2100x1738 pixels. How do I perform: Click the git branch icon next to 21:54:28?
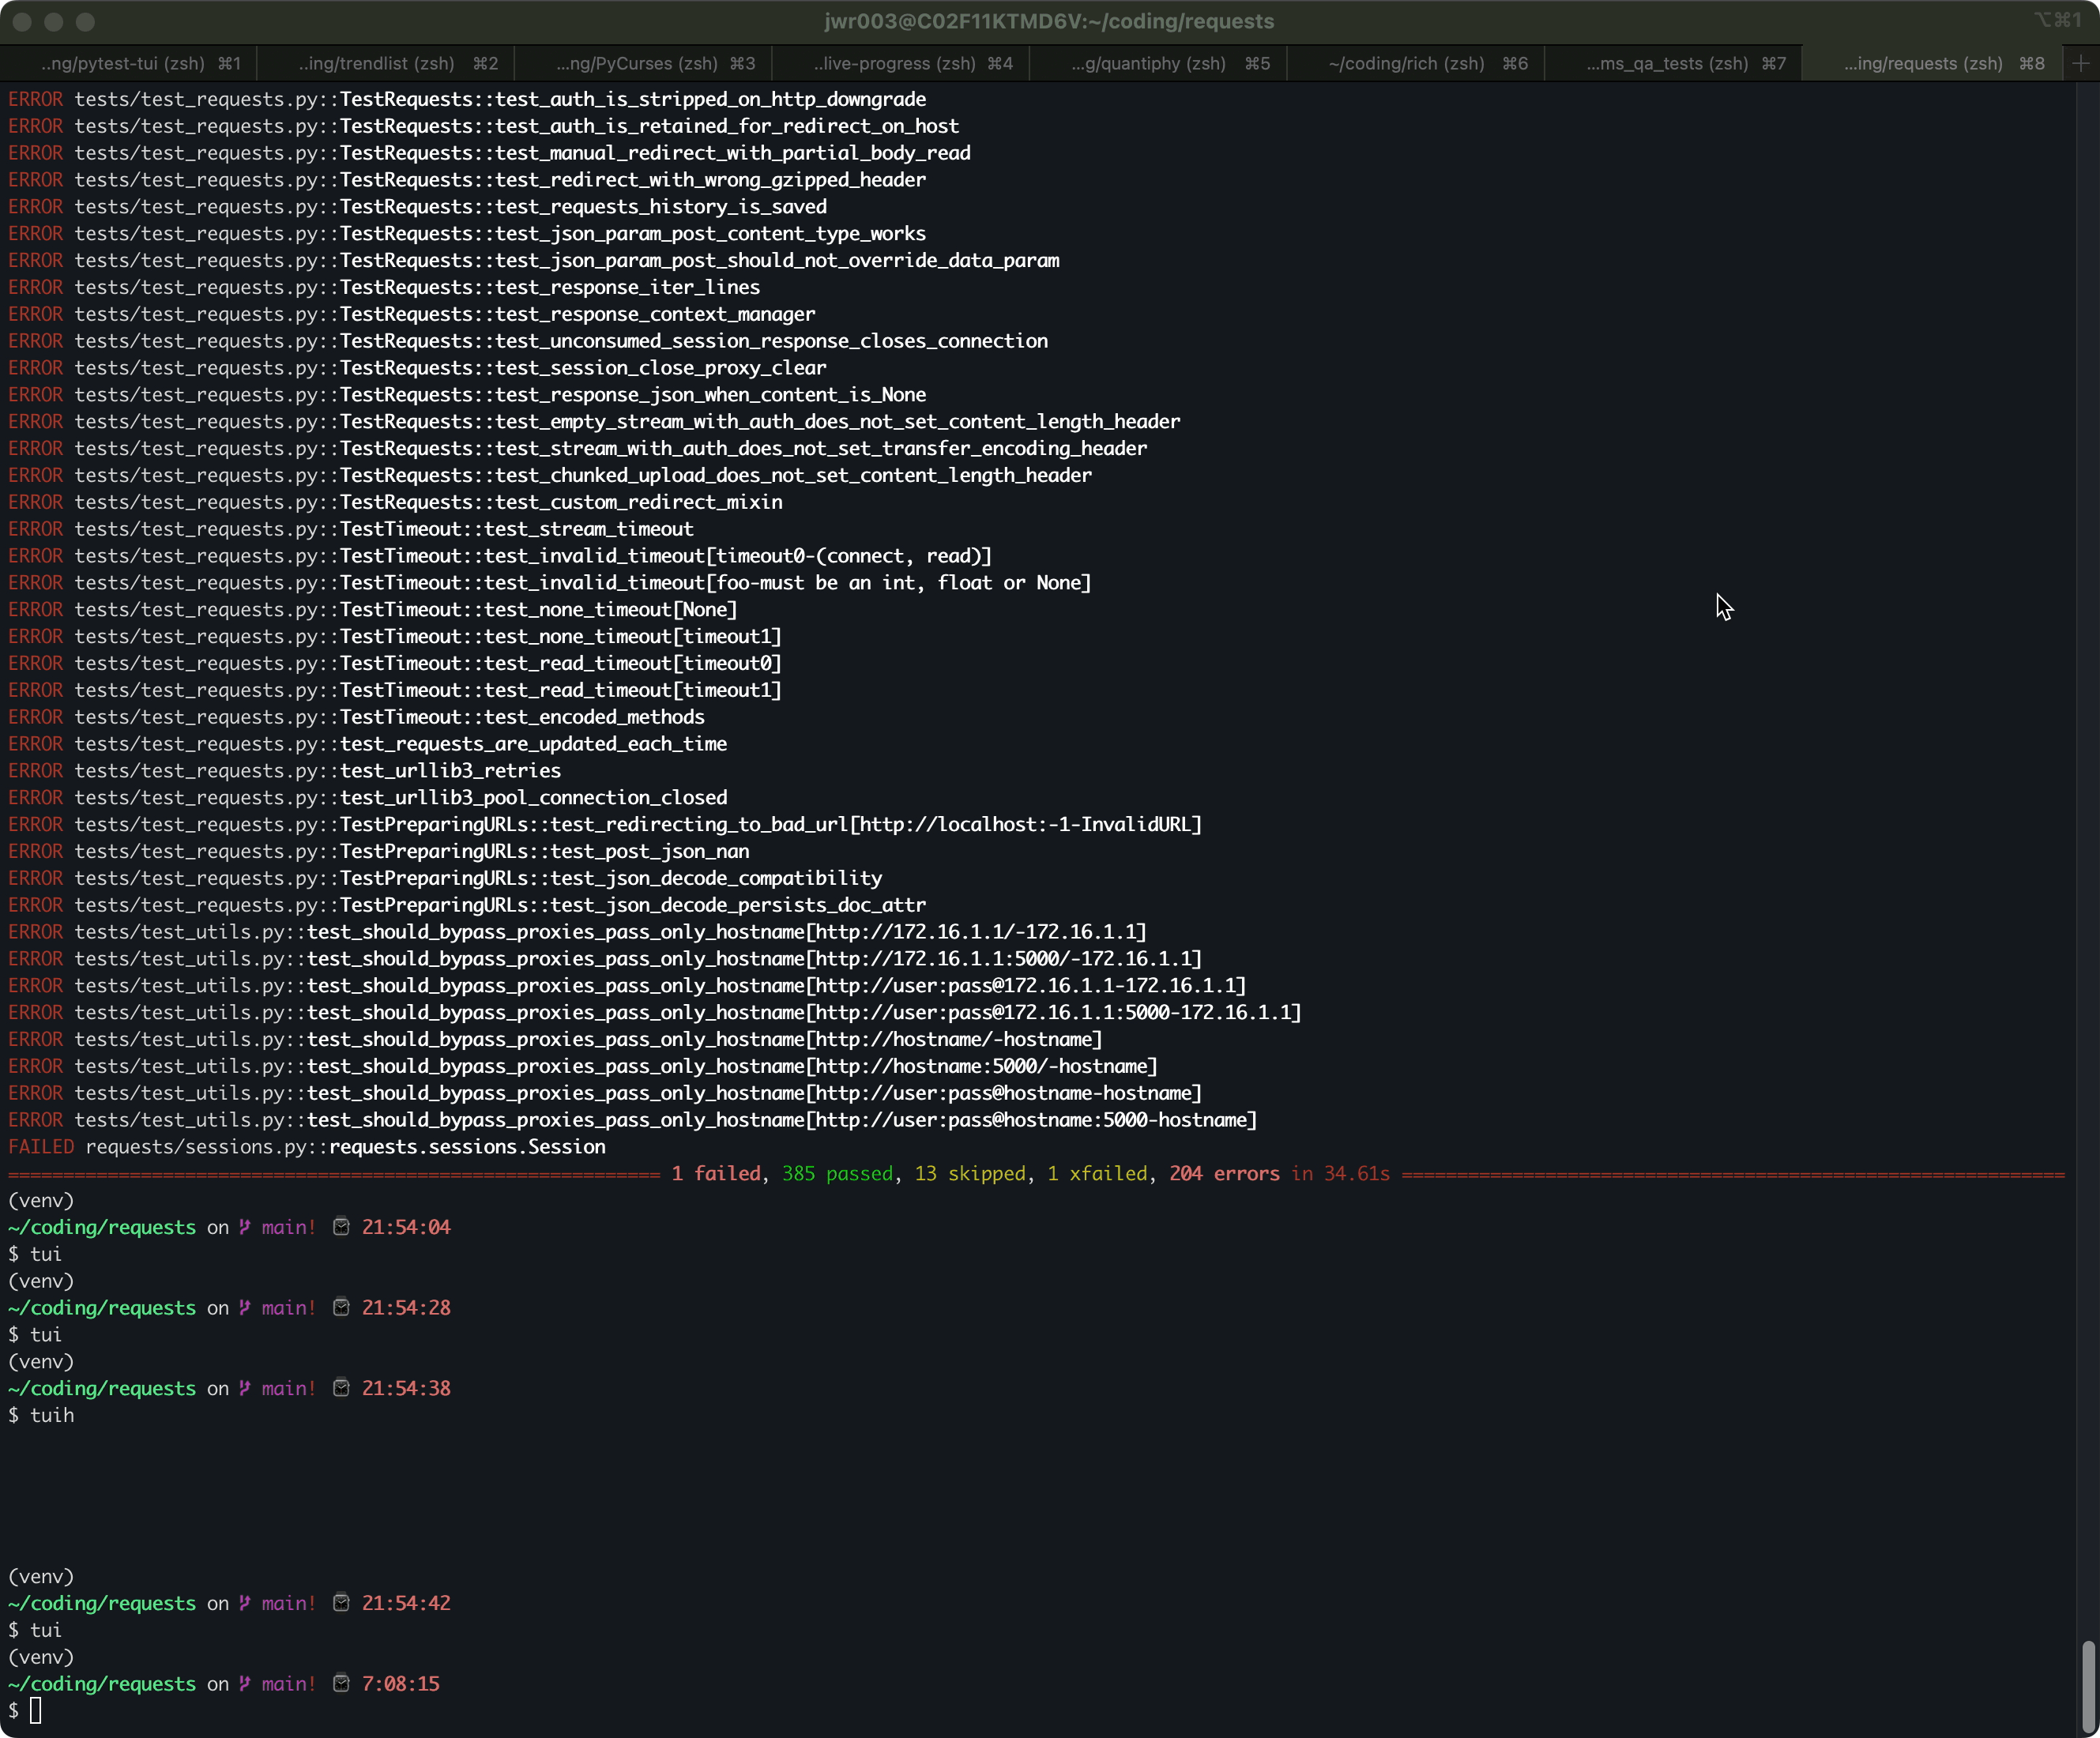click(x=245, y=1307)
